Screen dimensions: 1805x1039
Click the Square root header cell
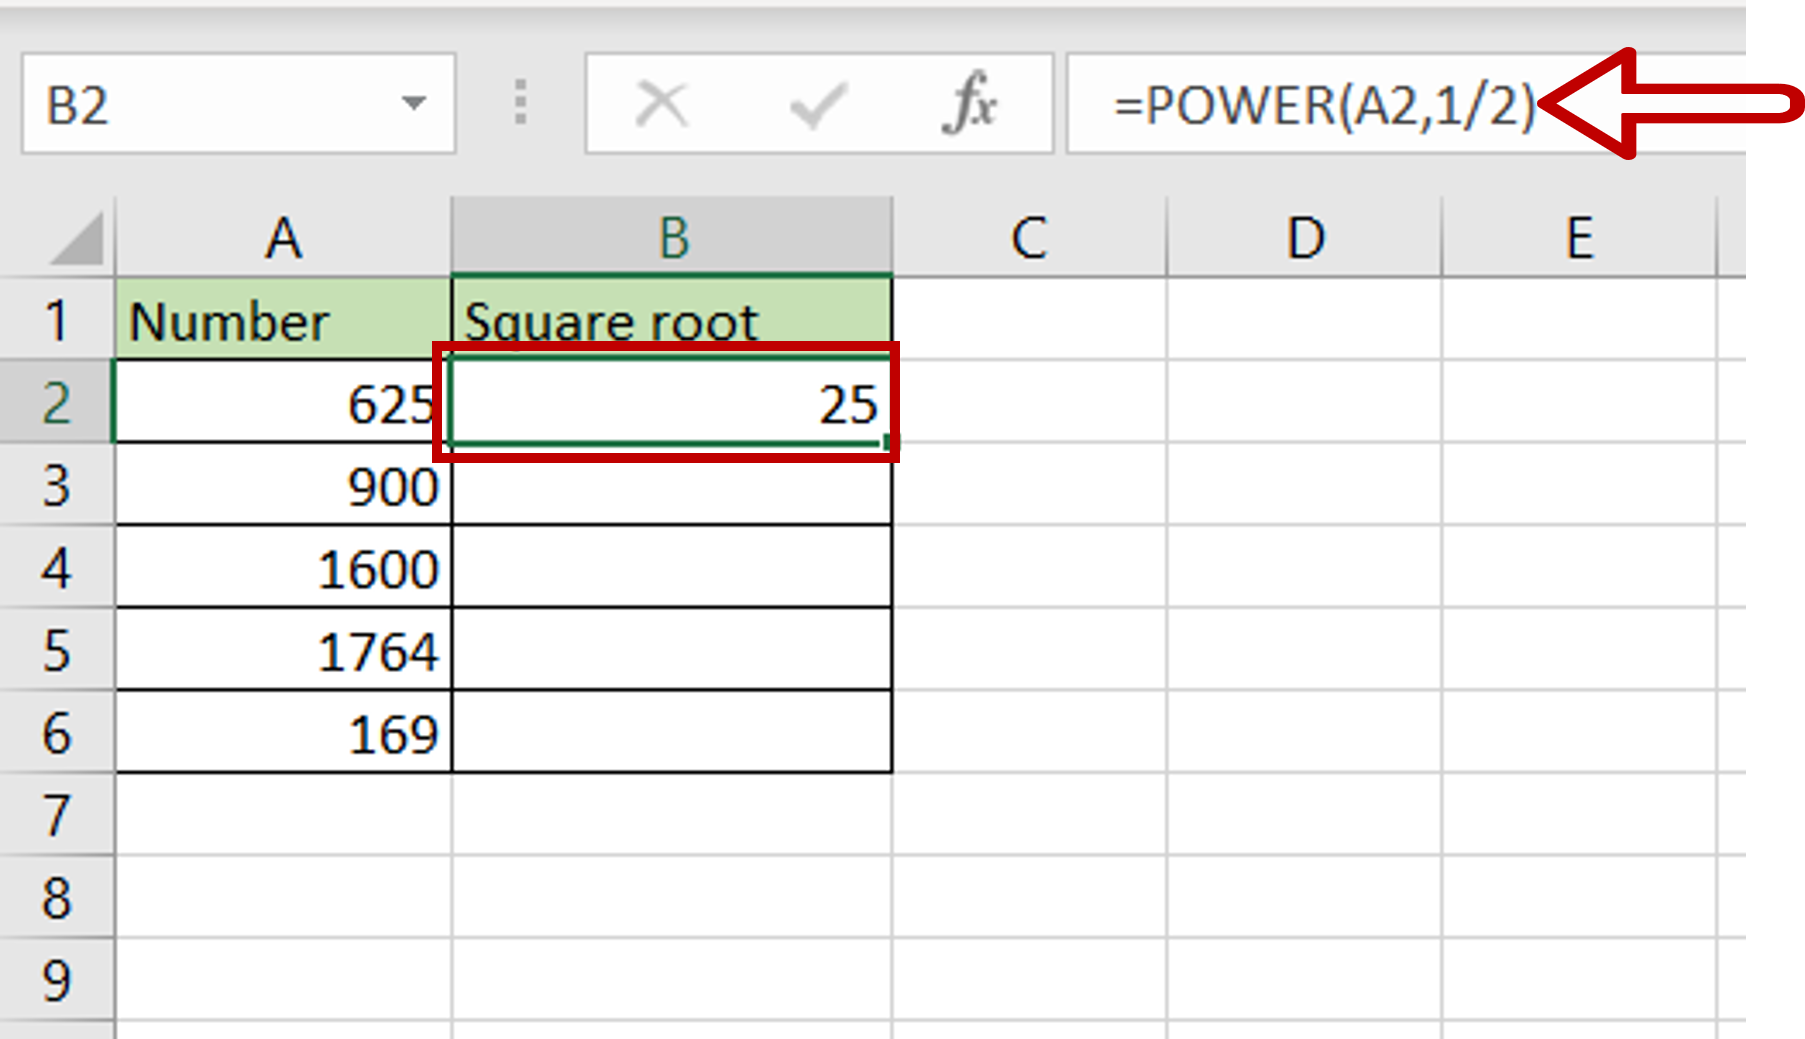pyautogui.click(x=672, y=320)
